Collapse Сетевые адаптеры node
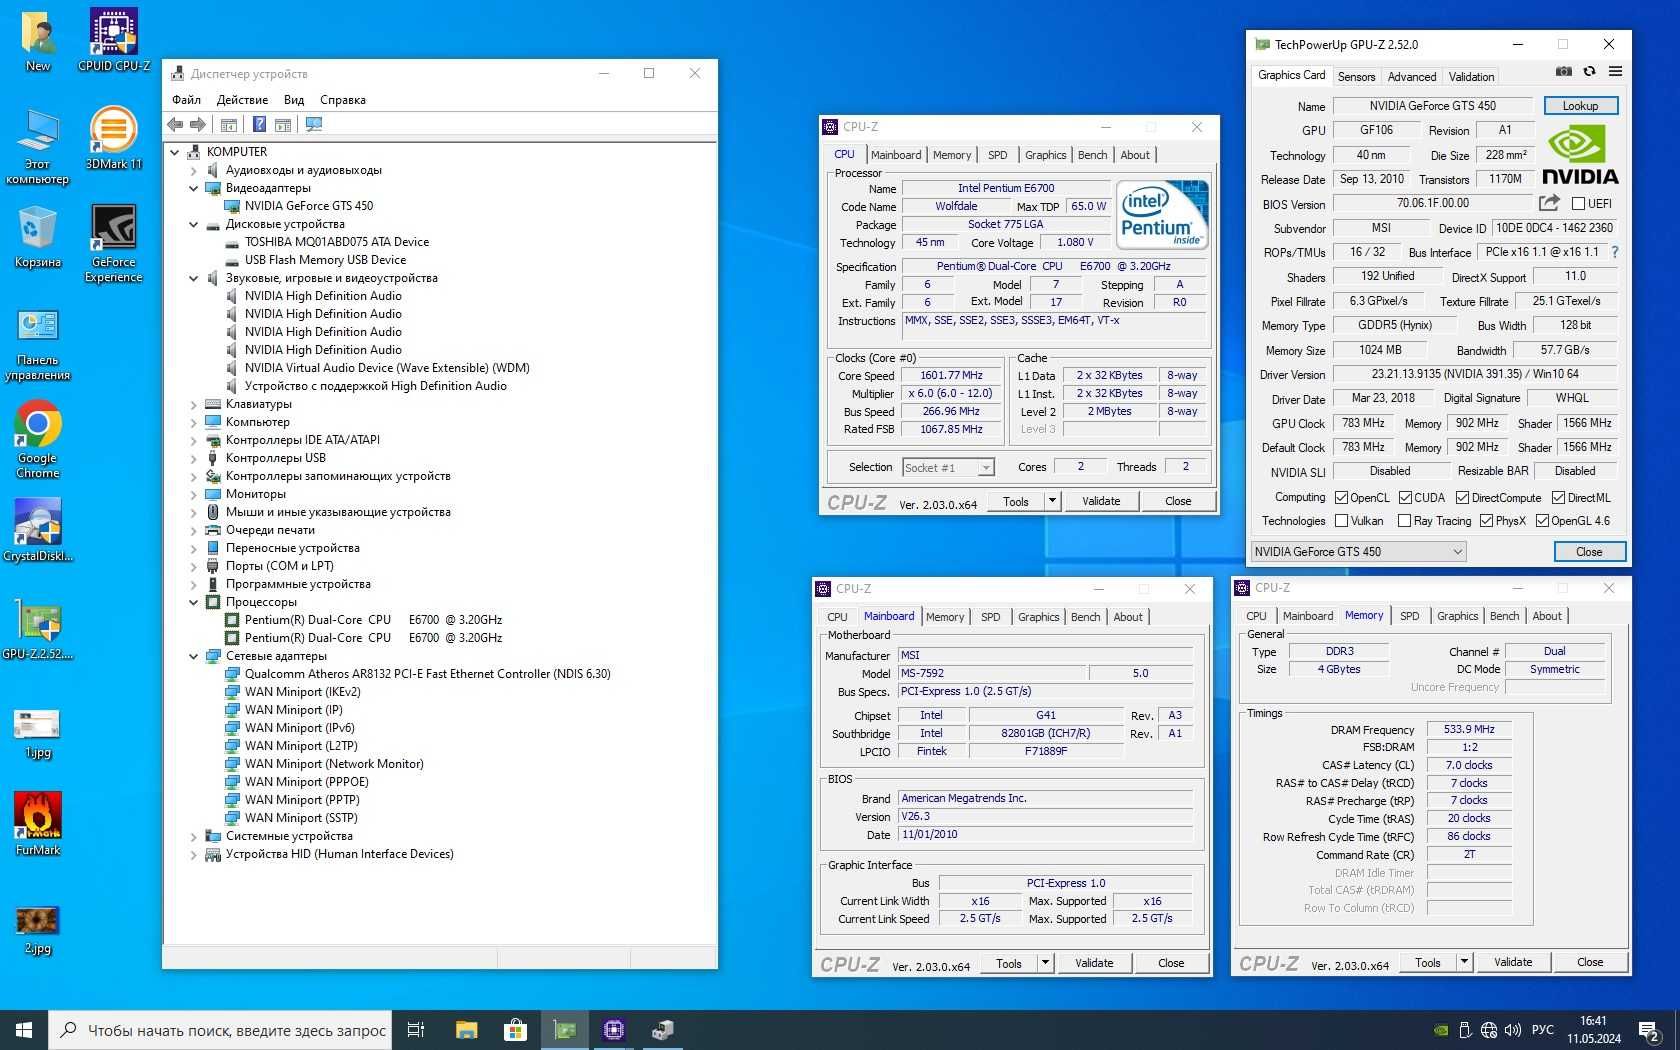This screenshot has width=1680, height=1050. point(194,656)
